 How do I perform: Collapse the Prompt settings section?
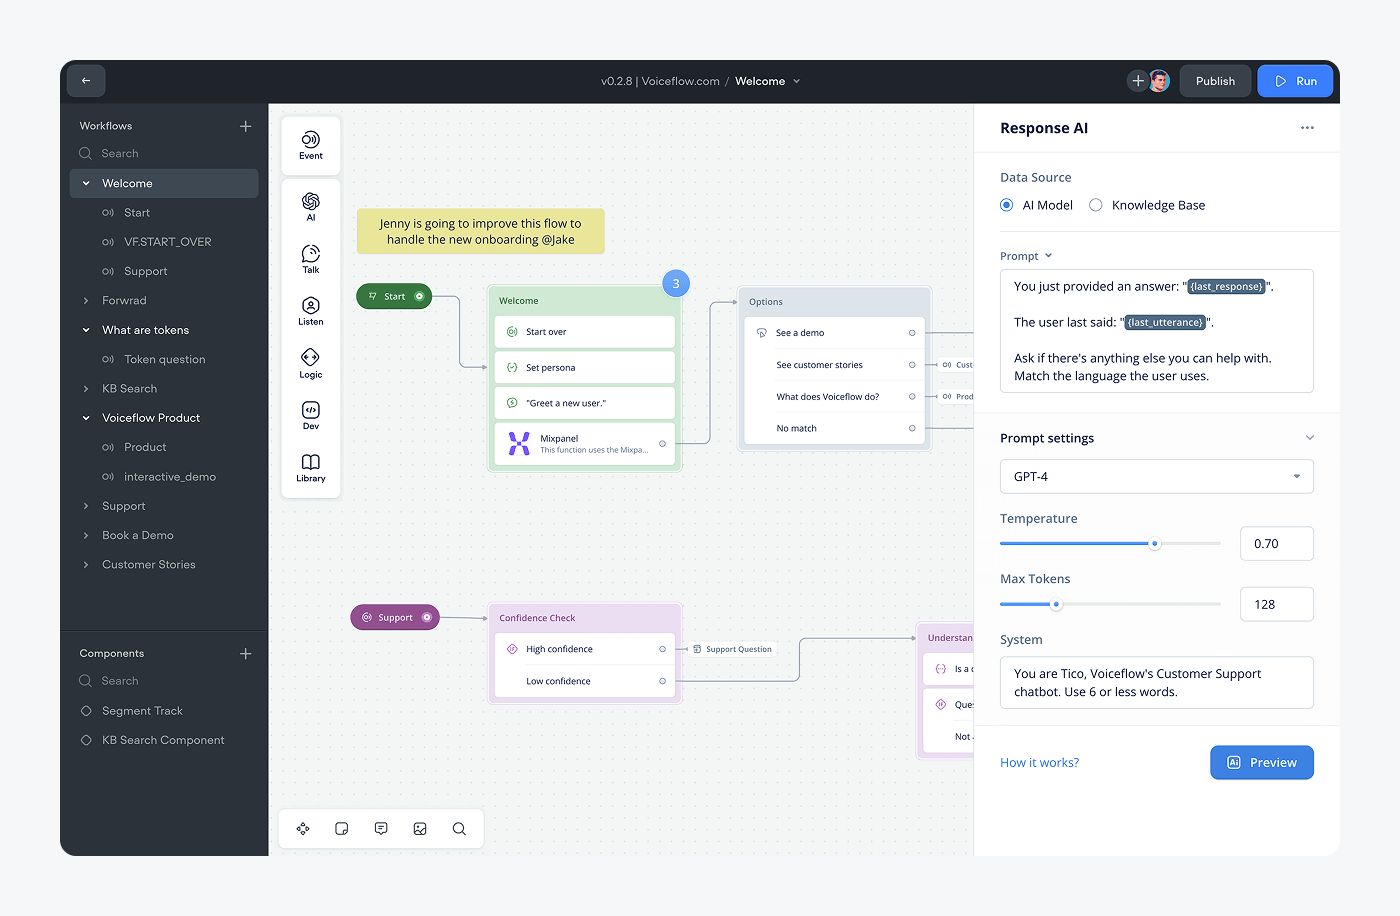[1310, 438]
